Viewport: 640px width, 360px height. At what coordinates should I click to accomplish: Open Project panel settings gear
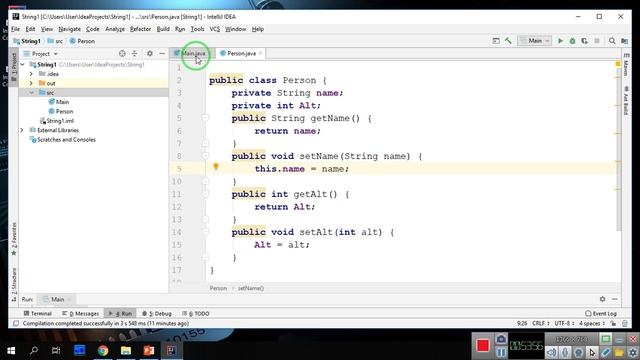[x=150, y=53]
